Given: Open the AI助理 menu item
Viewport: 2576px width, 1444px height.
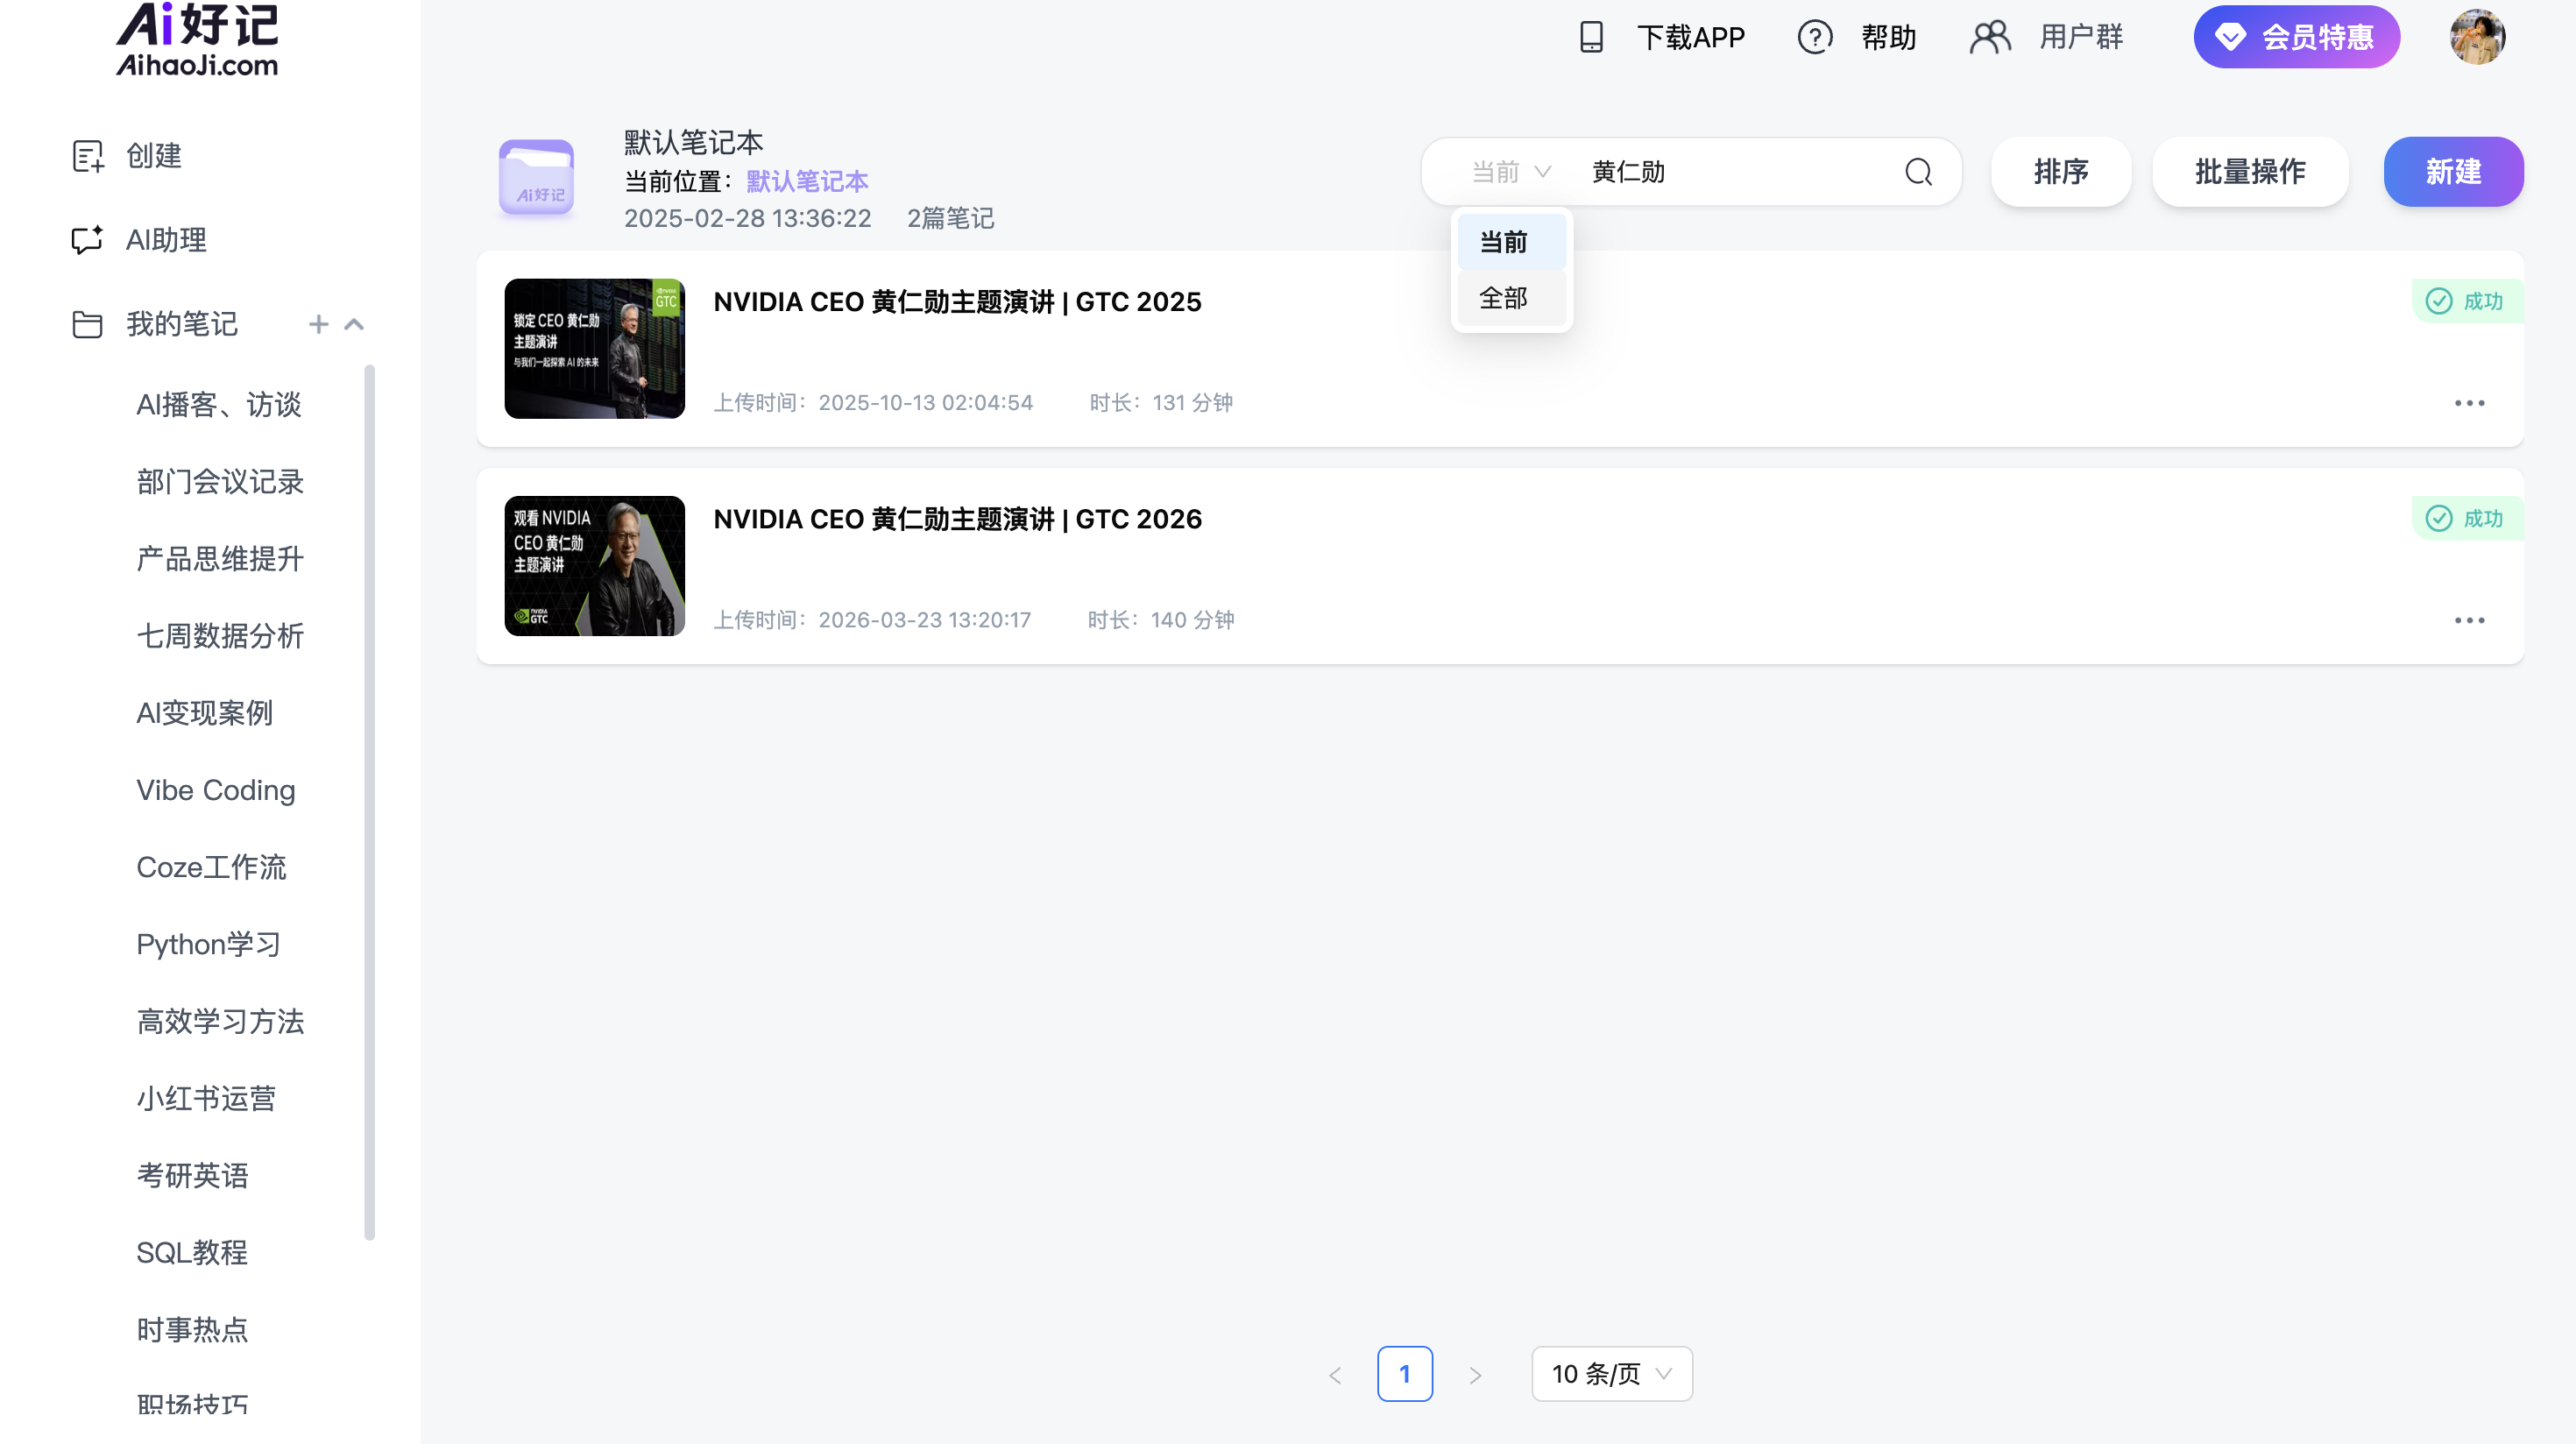Looking at the screenshot, I should (166, 240).
